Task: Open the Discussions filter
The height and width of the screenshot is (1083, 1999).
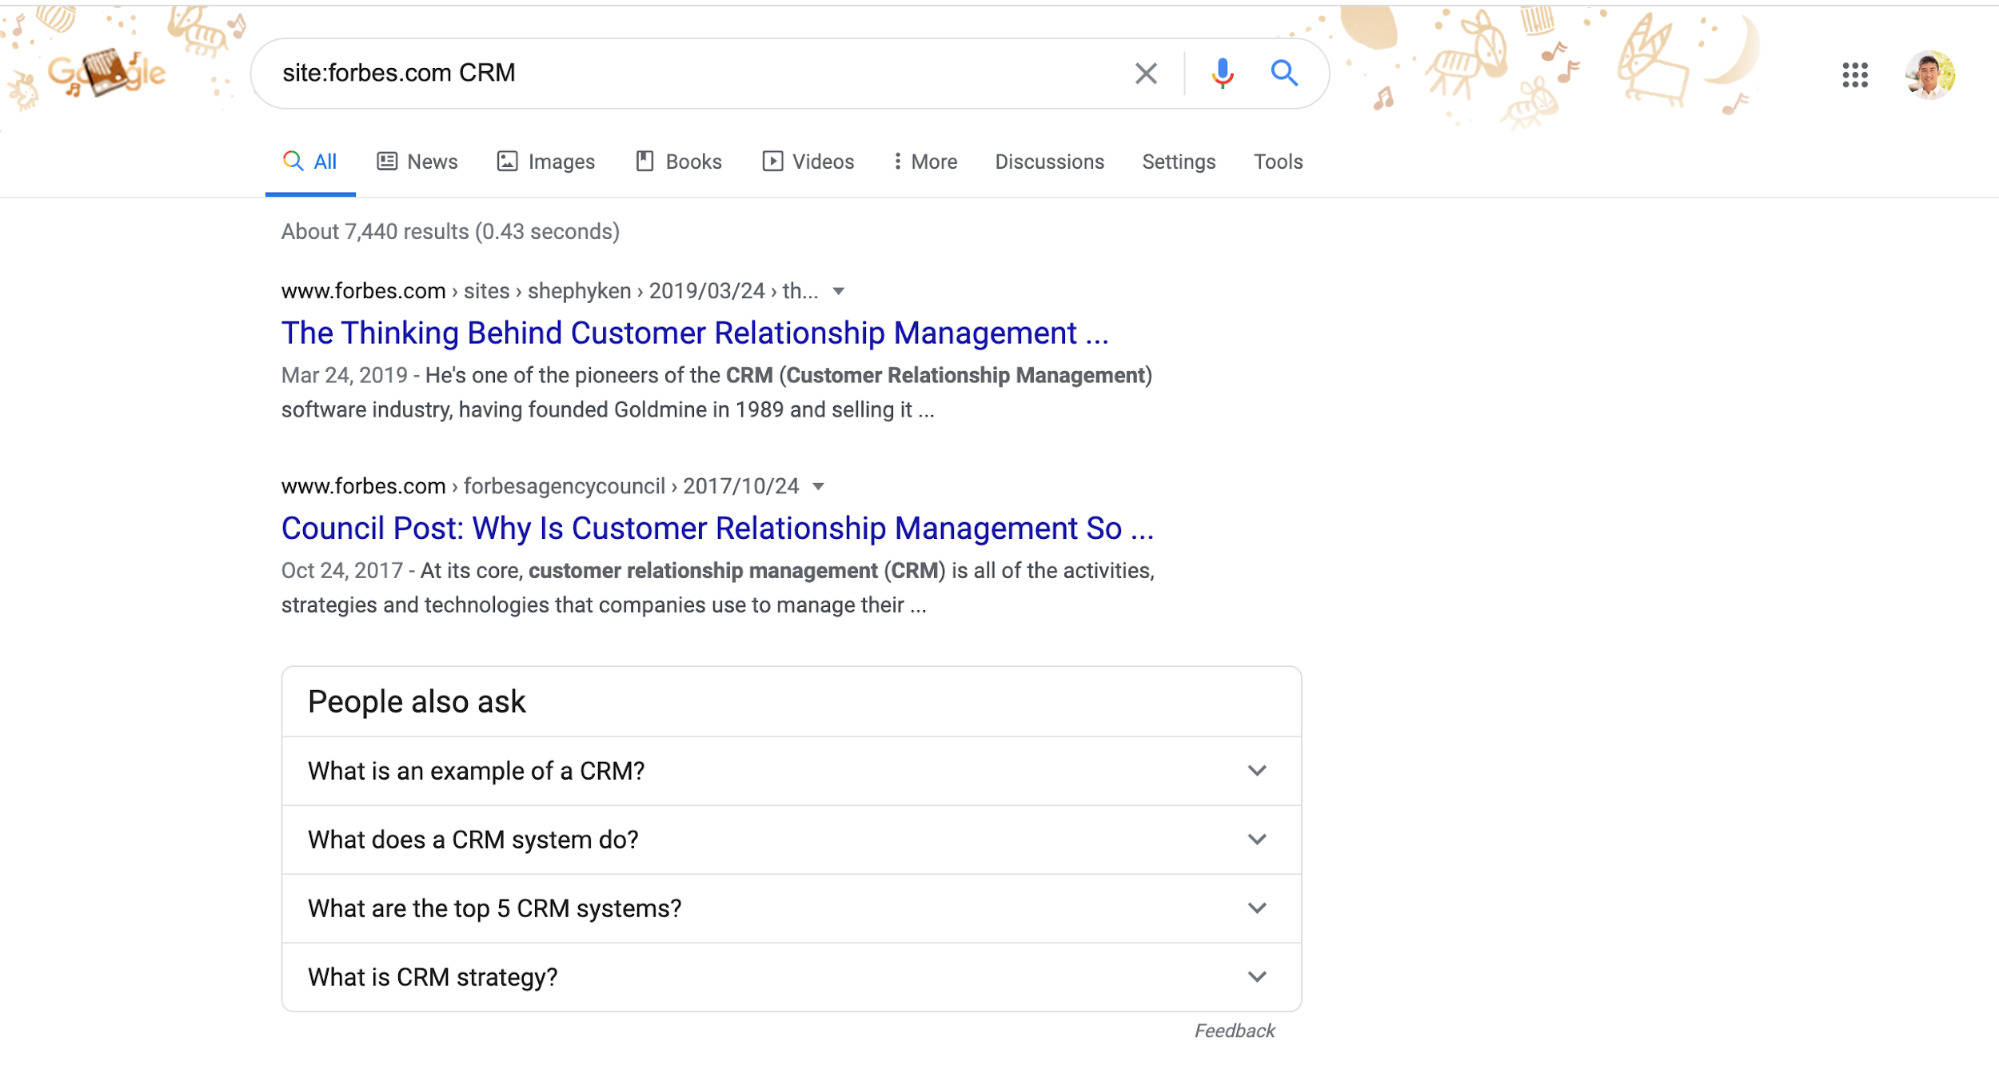Action: (1049, 162)
